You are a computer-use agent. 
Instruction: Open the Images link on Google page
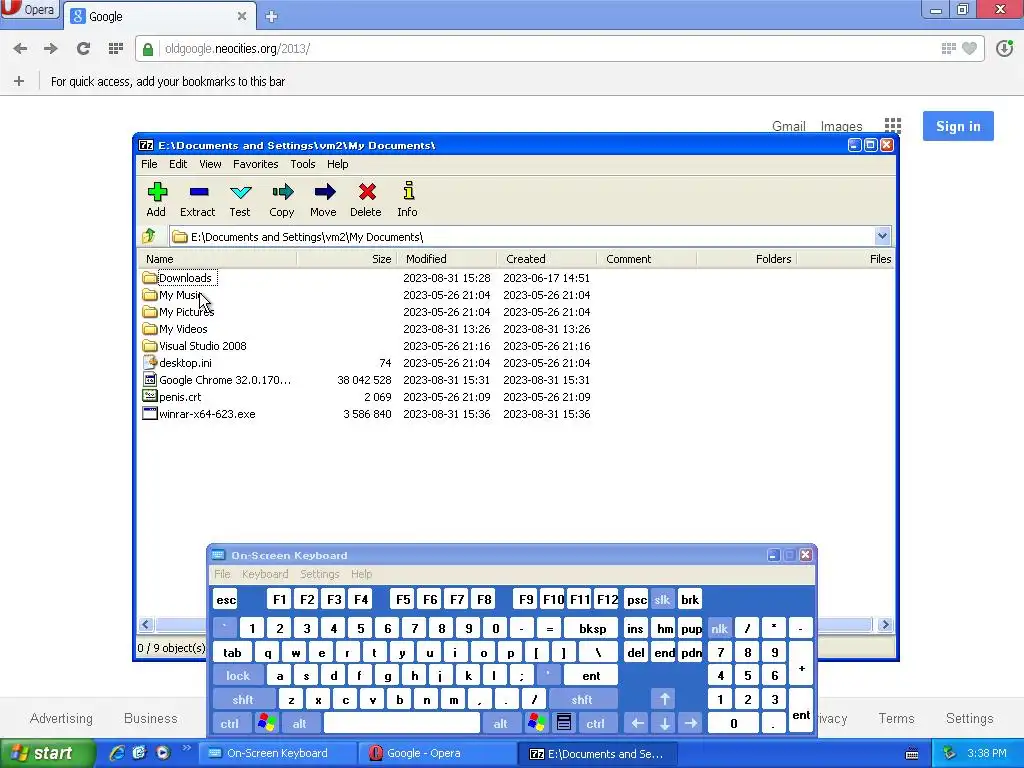(x=841, y=126)
